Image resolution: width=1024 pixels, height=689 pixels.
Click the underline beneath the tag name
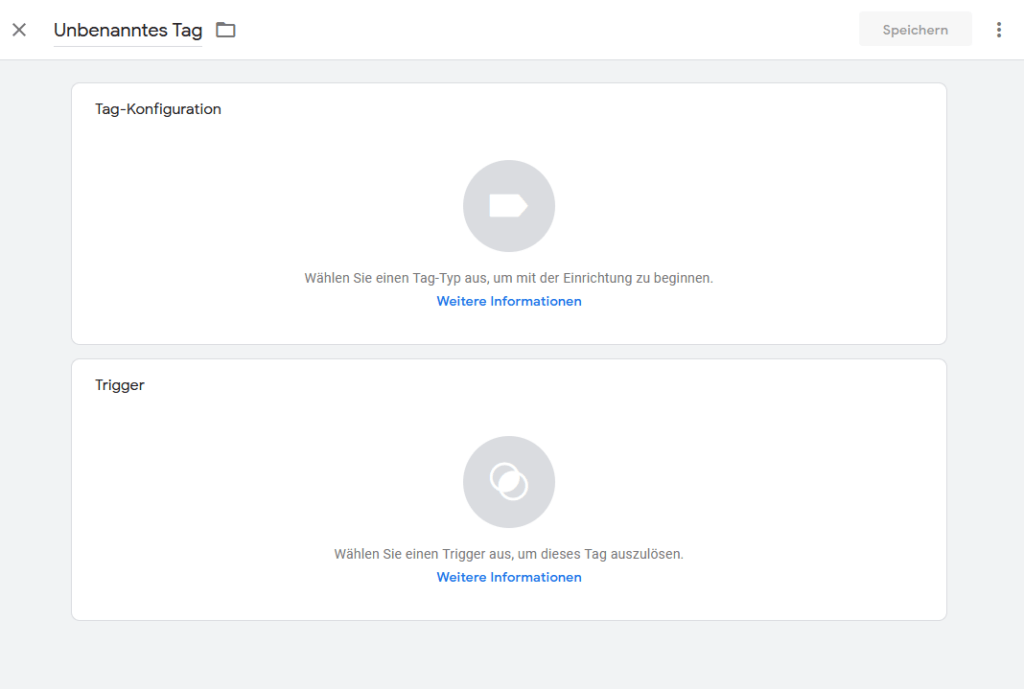(127, 46)
